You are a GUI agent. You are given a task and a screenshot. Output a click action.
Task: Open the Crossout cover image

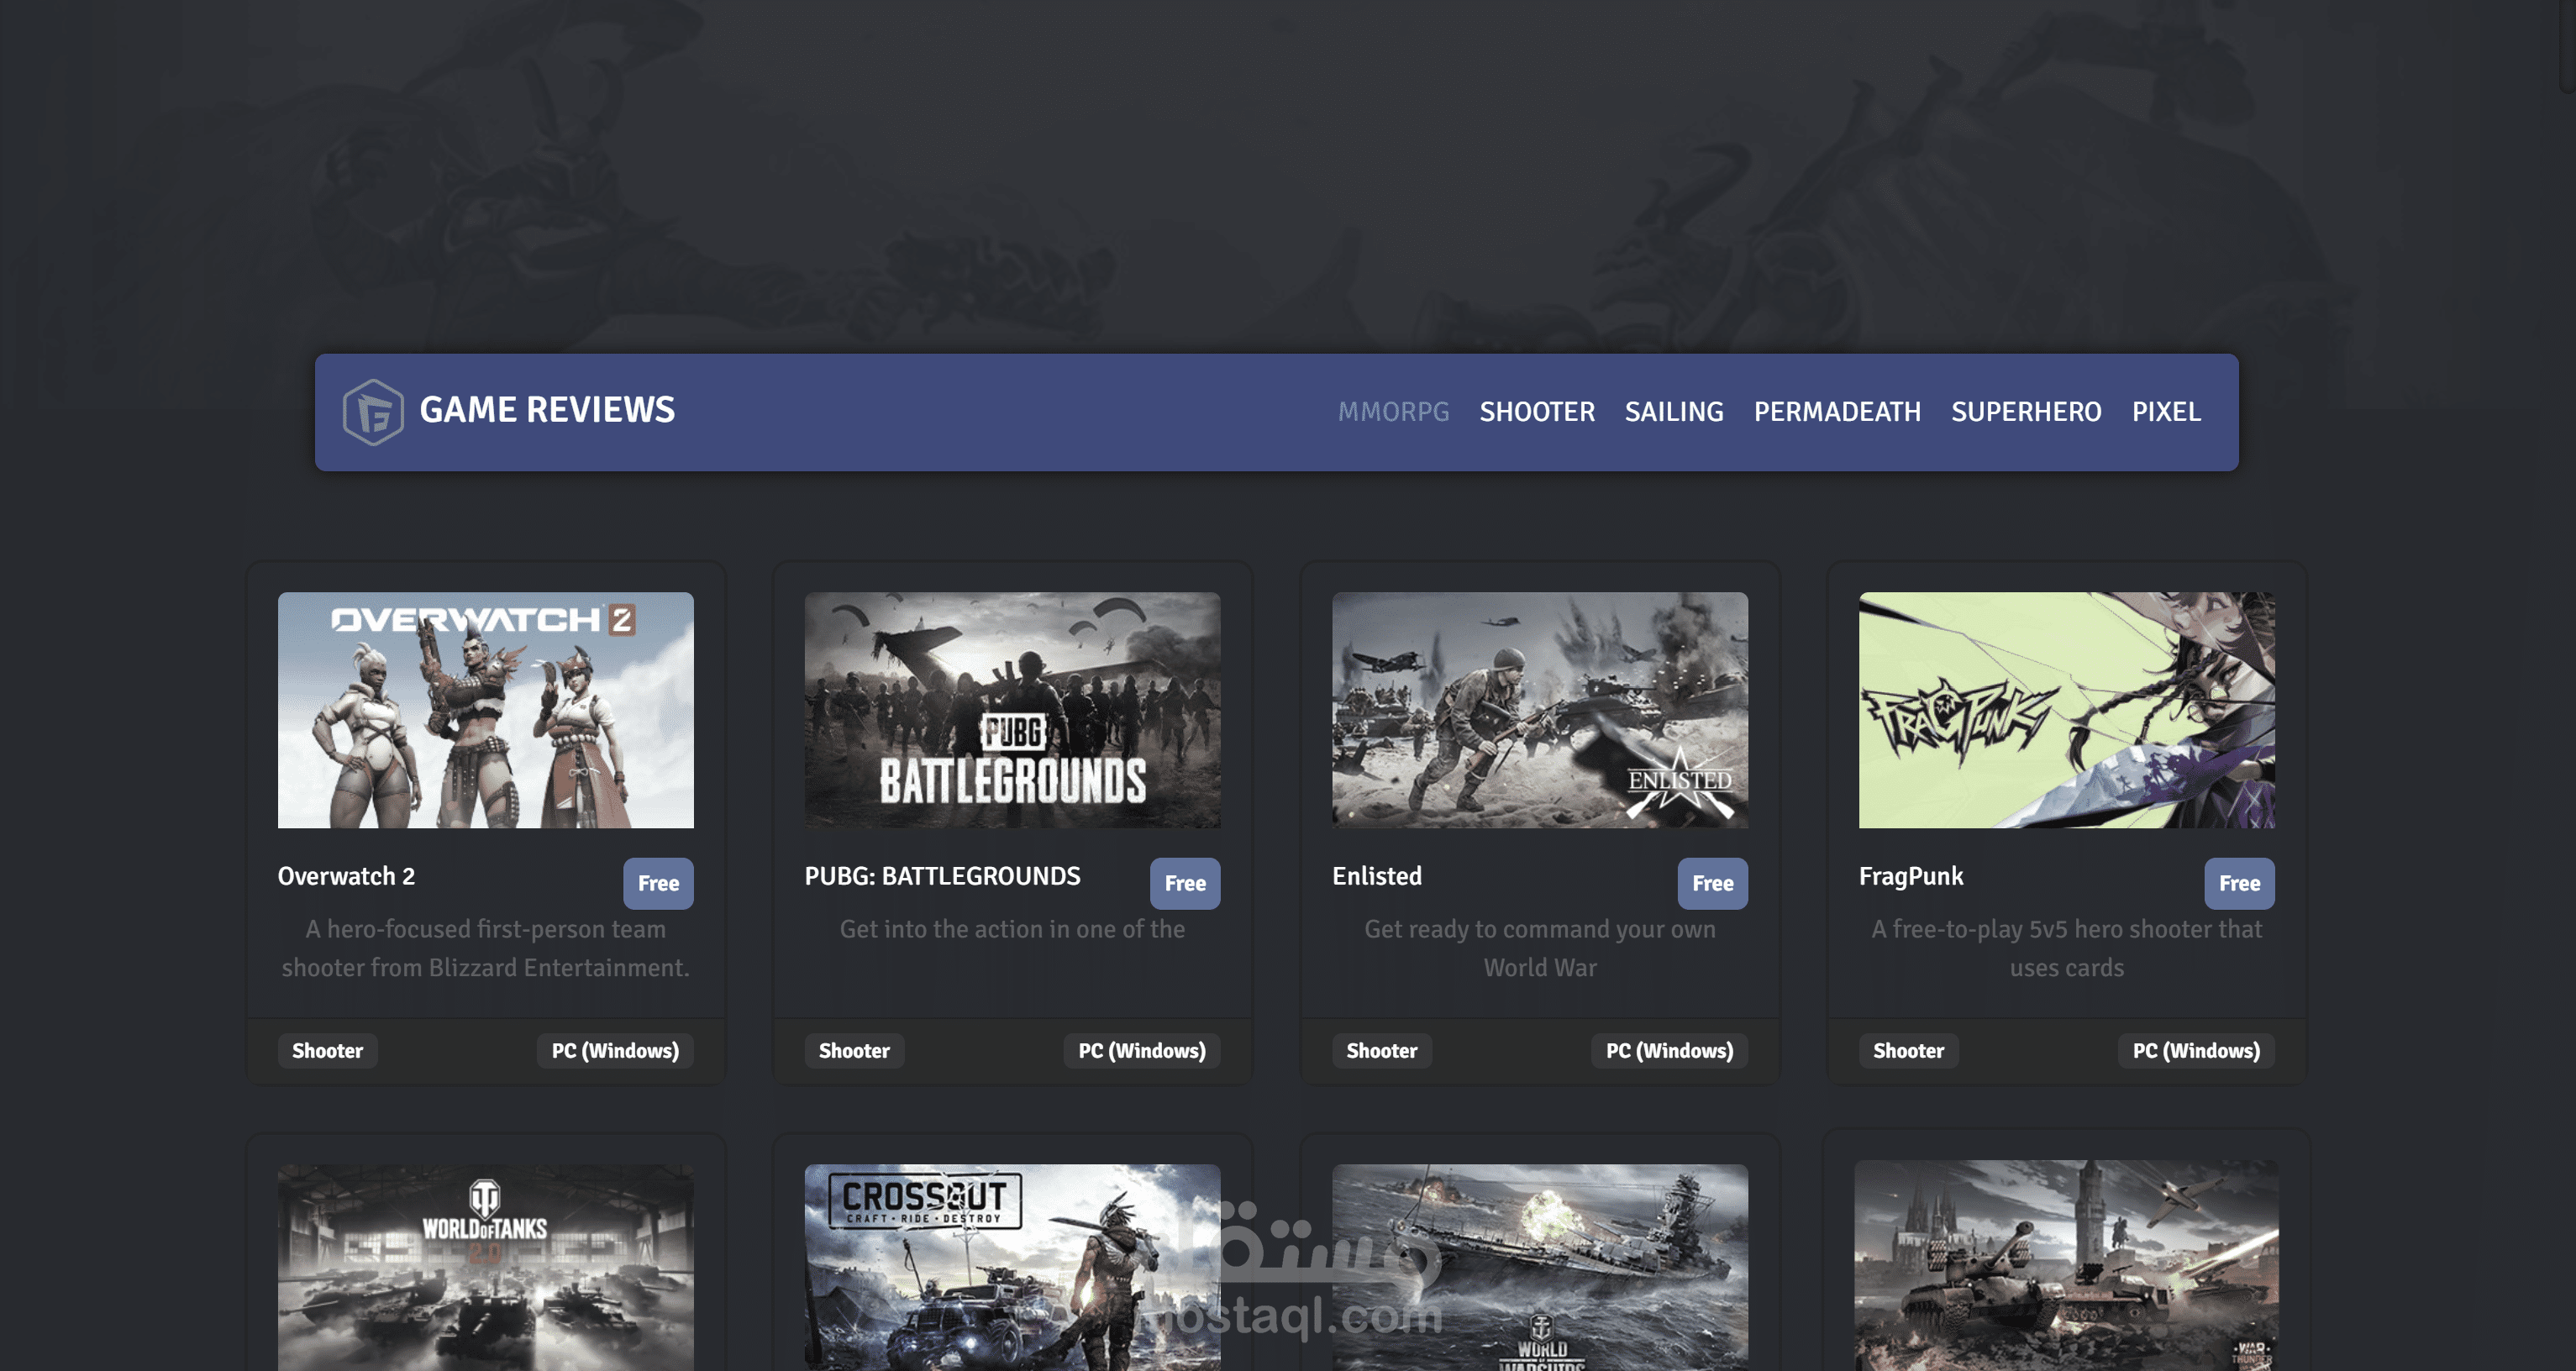1012,1267
